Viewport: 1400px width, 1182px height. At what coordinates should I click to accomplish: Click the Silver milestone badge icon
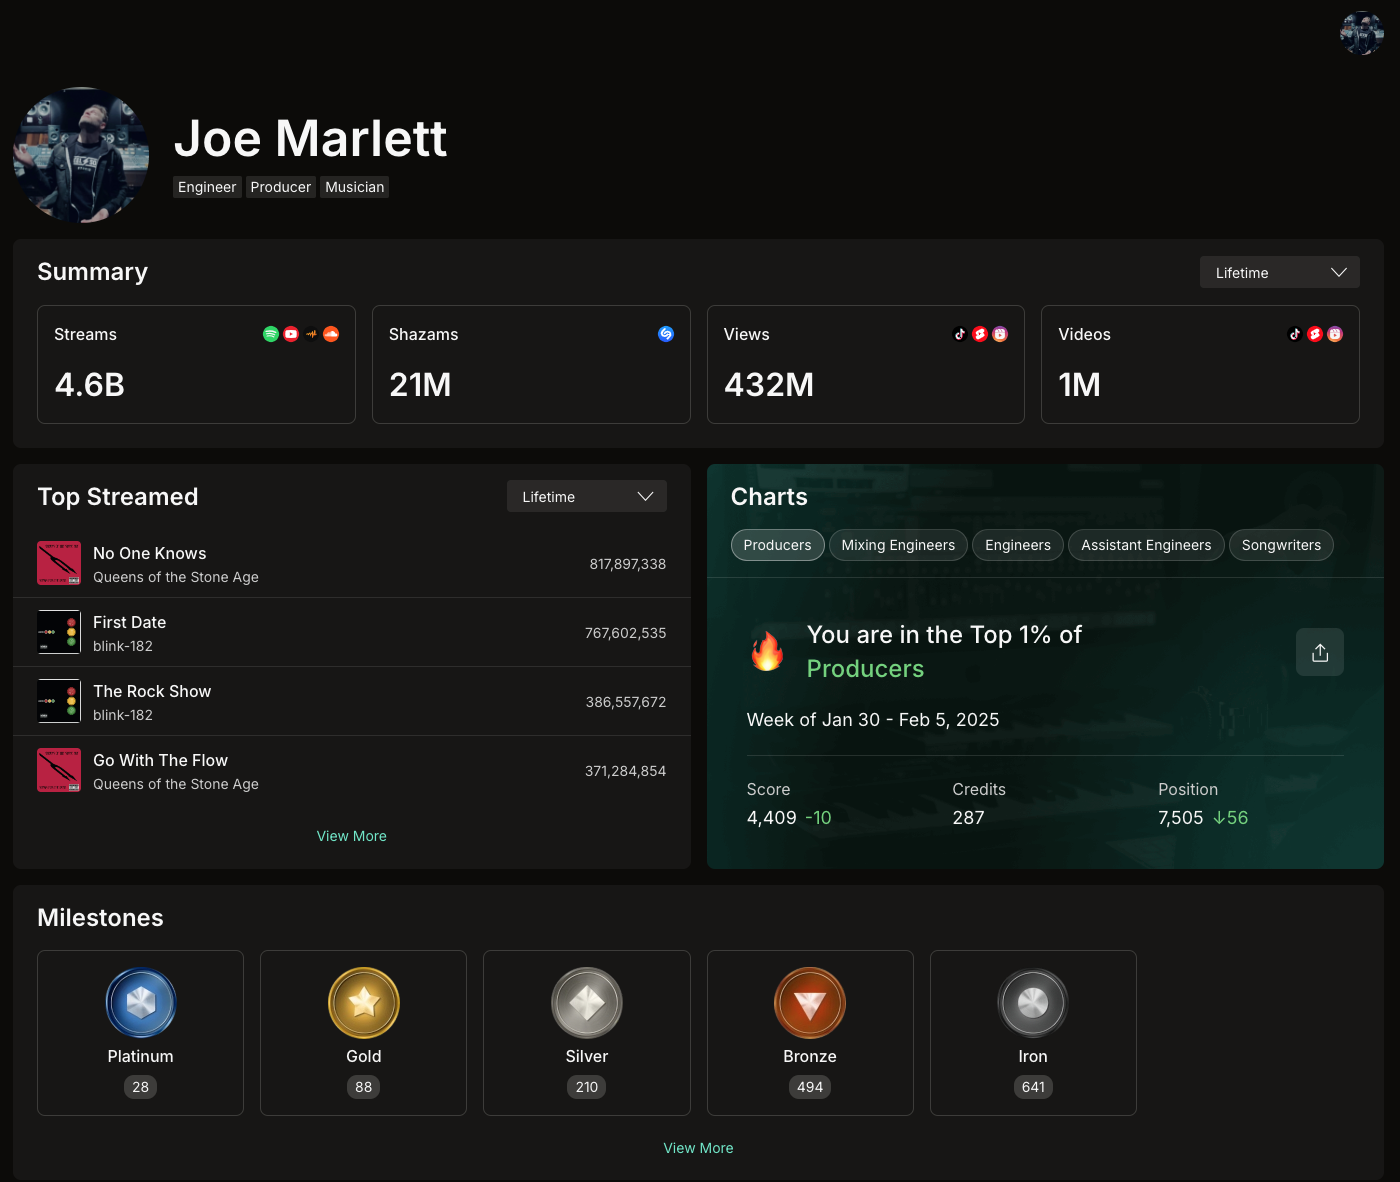587,1003
